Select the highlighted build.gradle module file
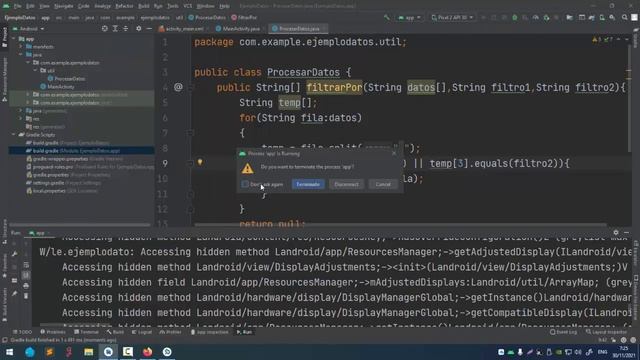 point(81,151)
